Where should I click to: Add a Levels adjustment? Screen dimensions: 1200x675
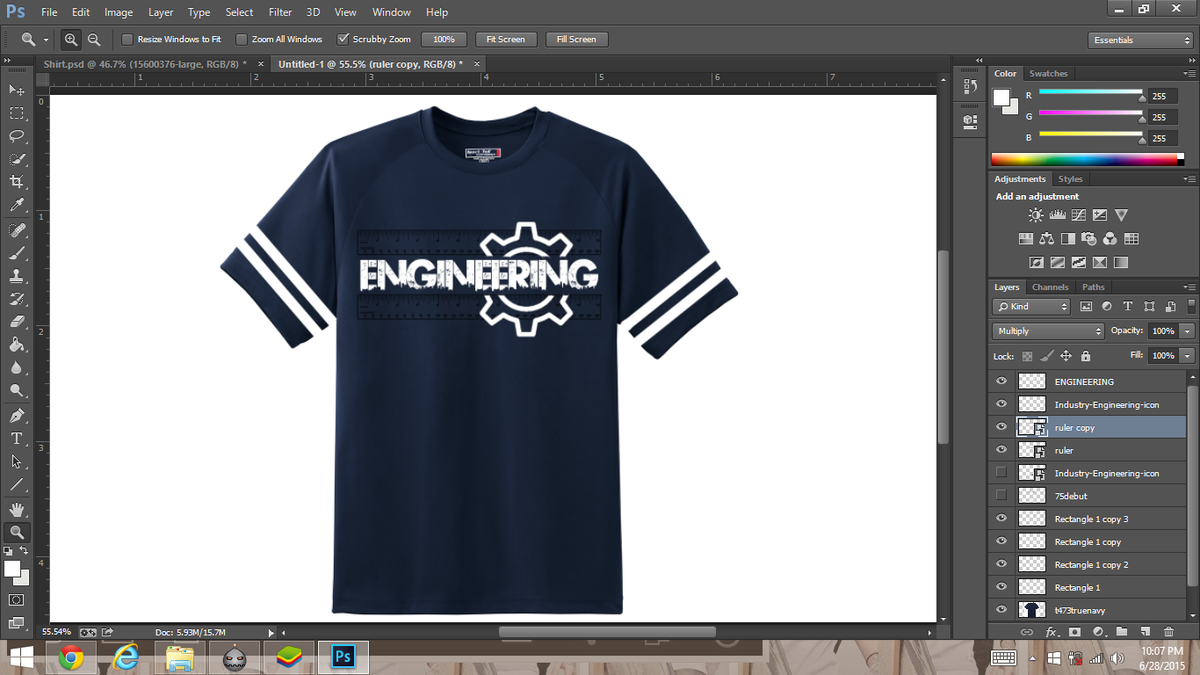(1056, 215)
